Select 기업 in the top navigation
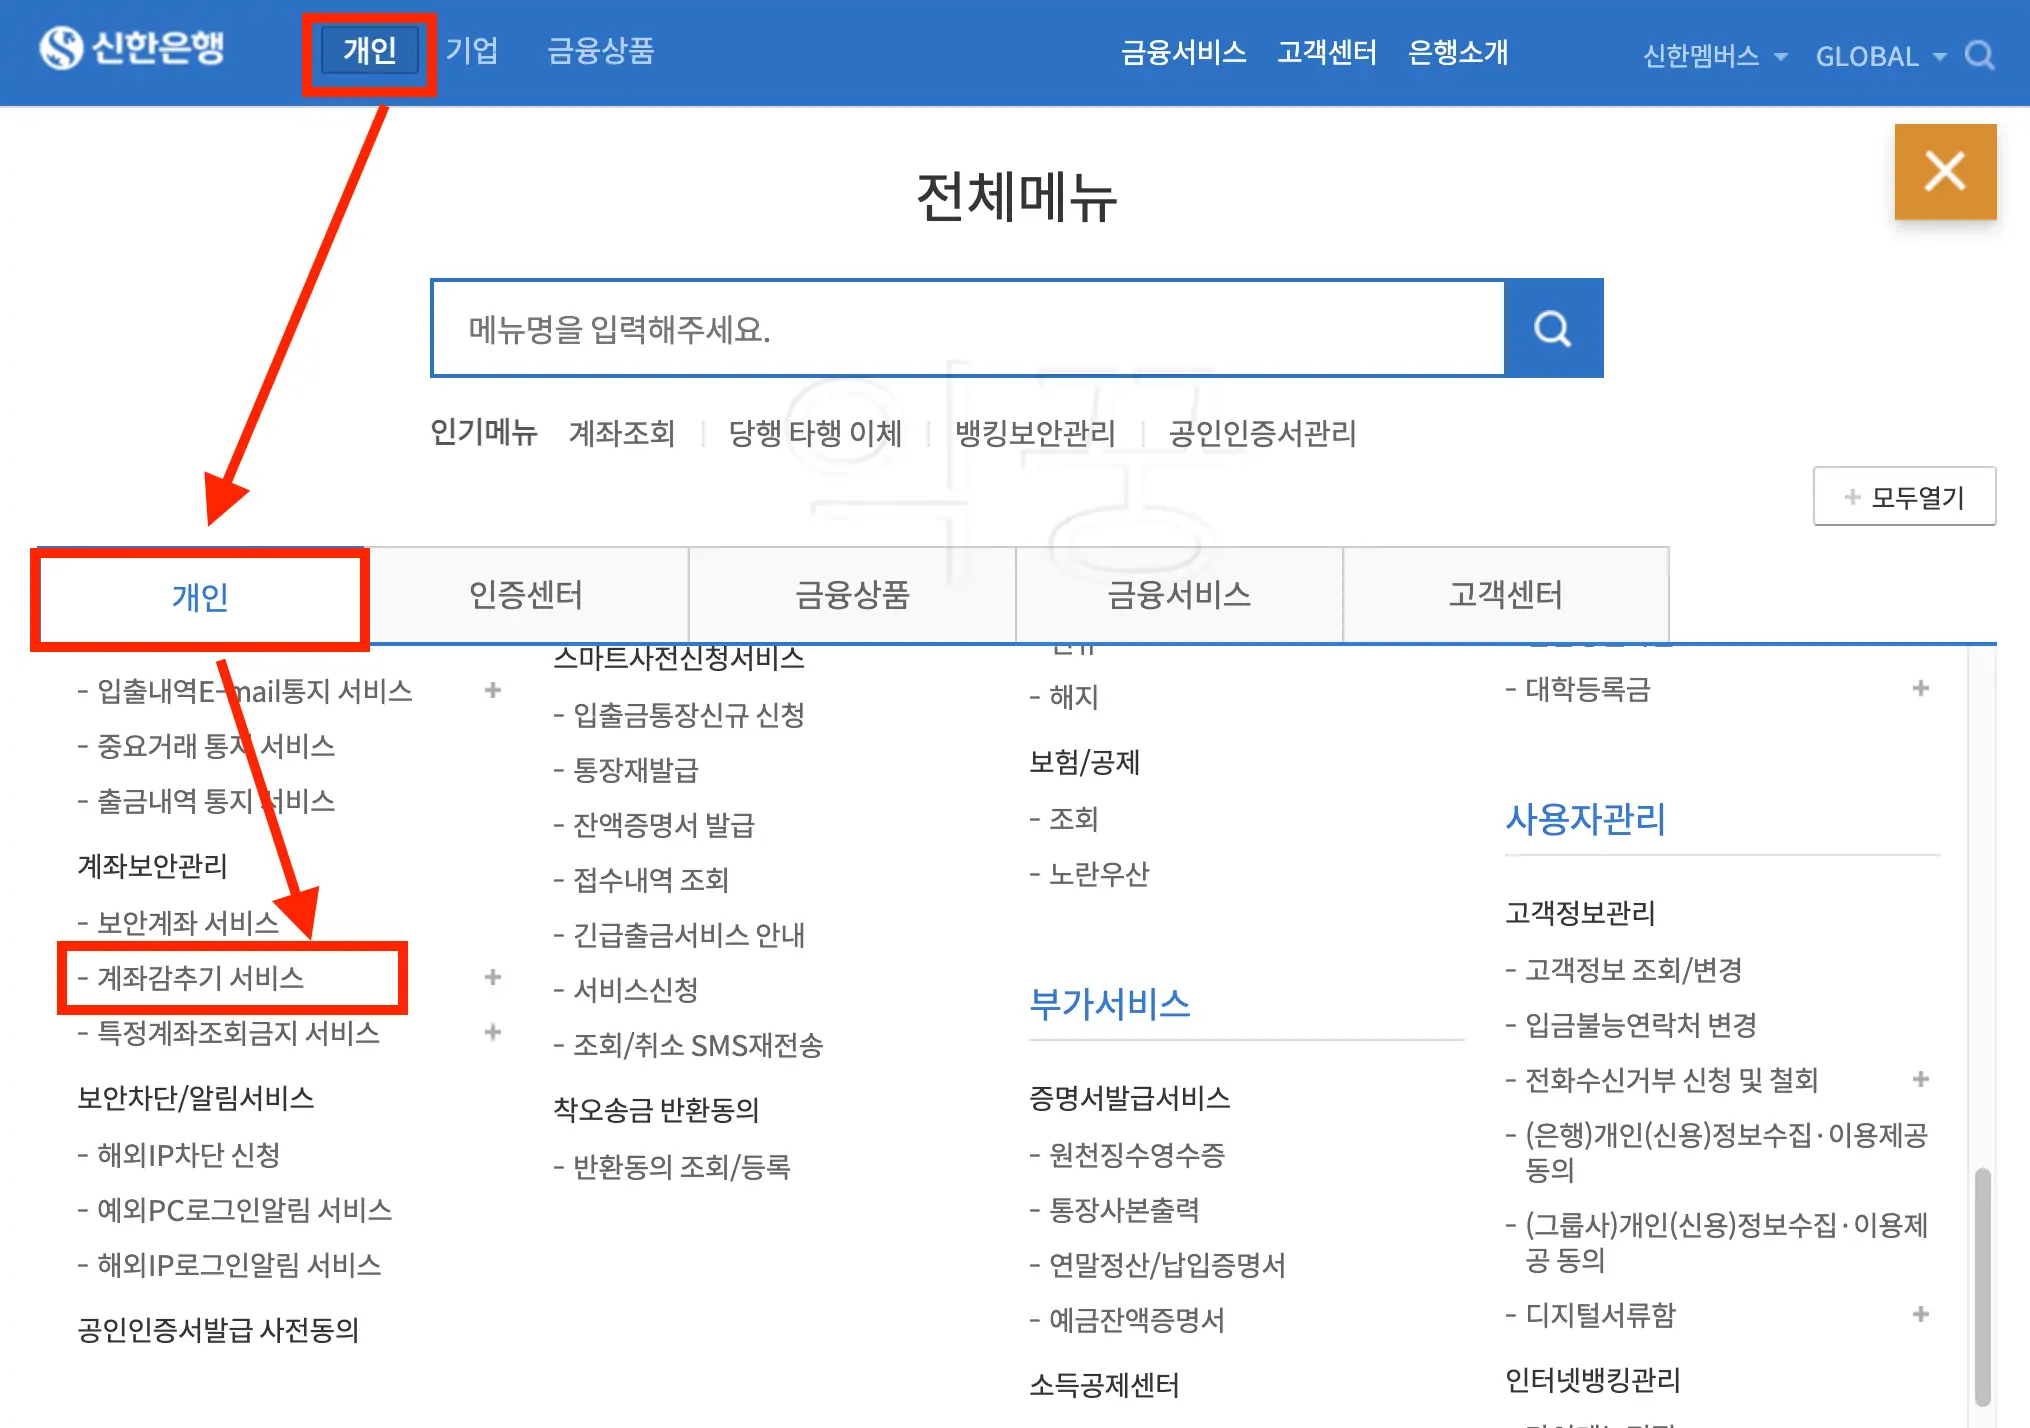Viewport: 2030px width, 1428px height. pyautogui.click(x=472, y=50)
